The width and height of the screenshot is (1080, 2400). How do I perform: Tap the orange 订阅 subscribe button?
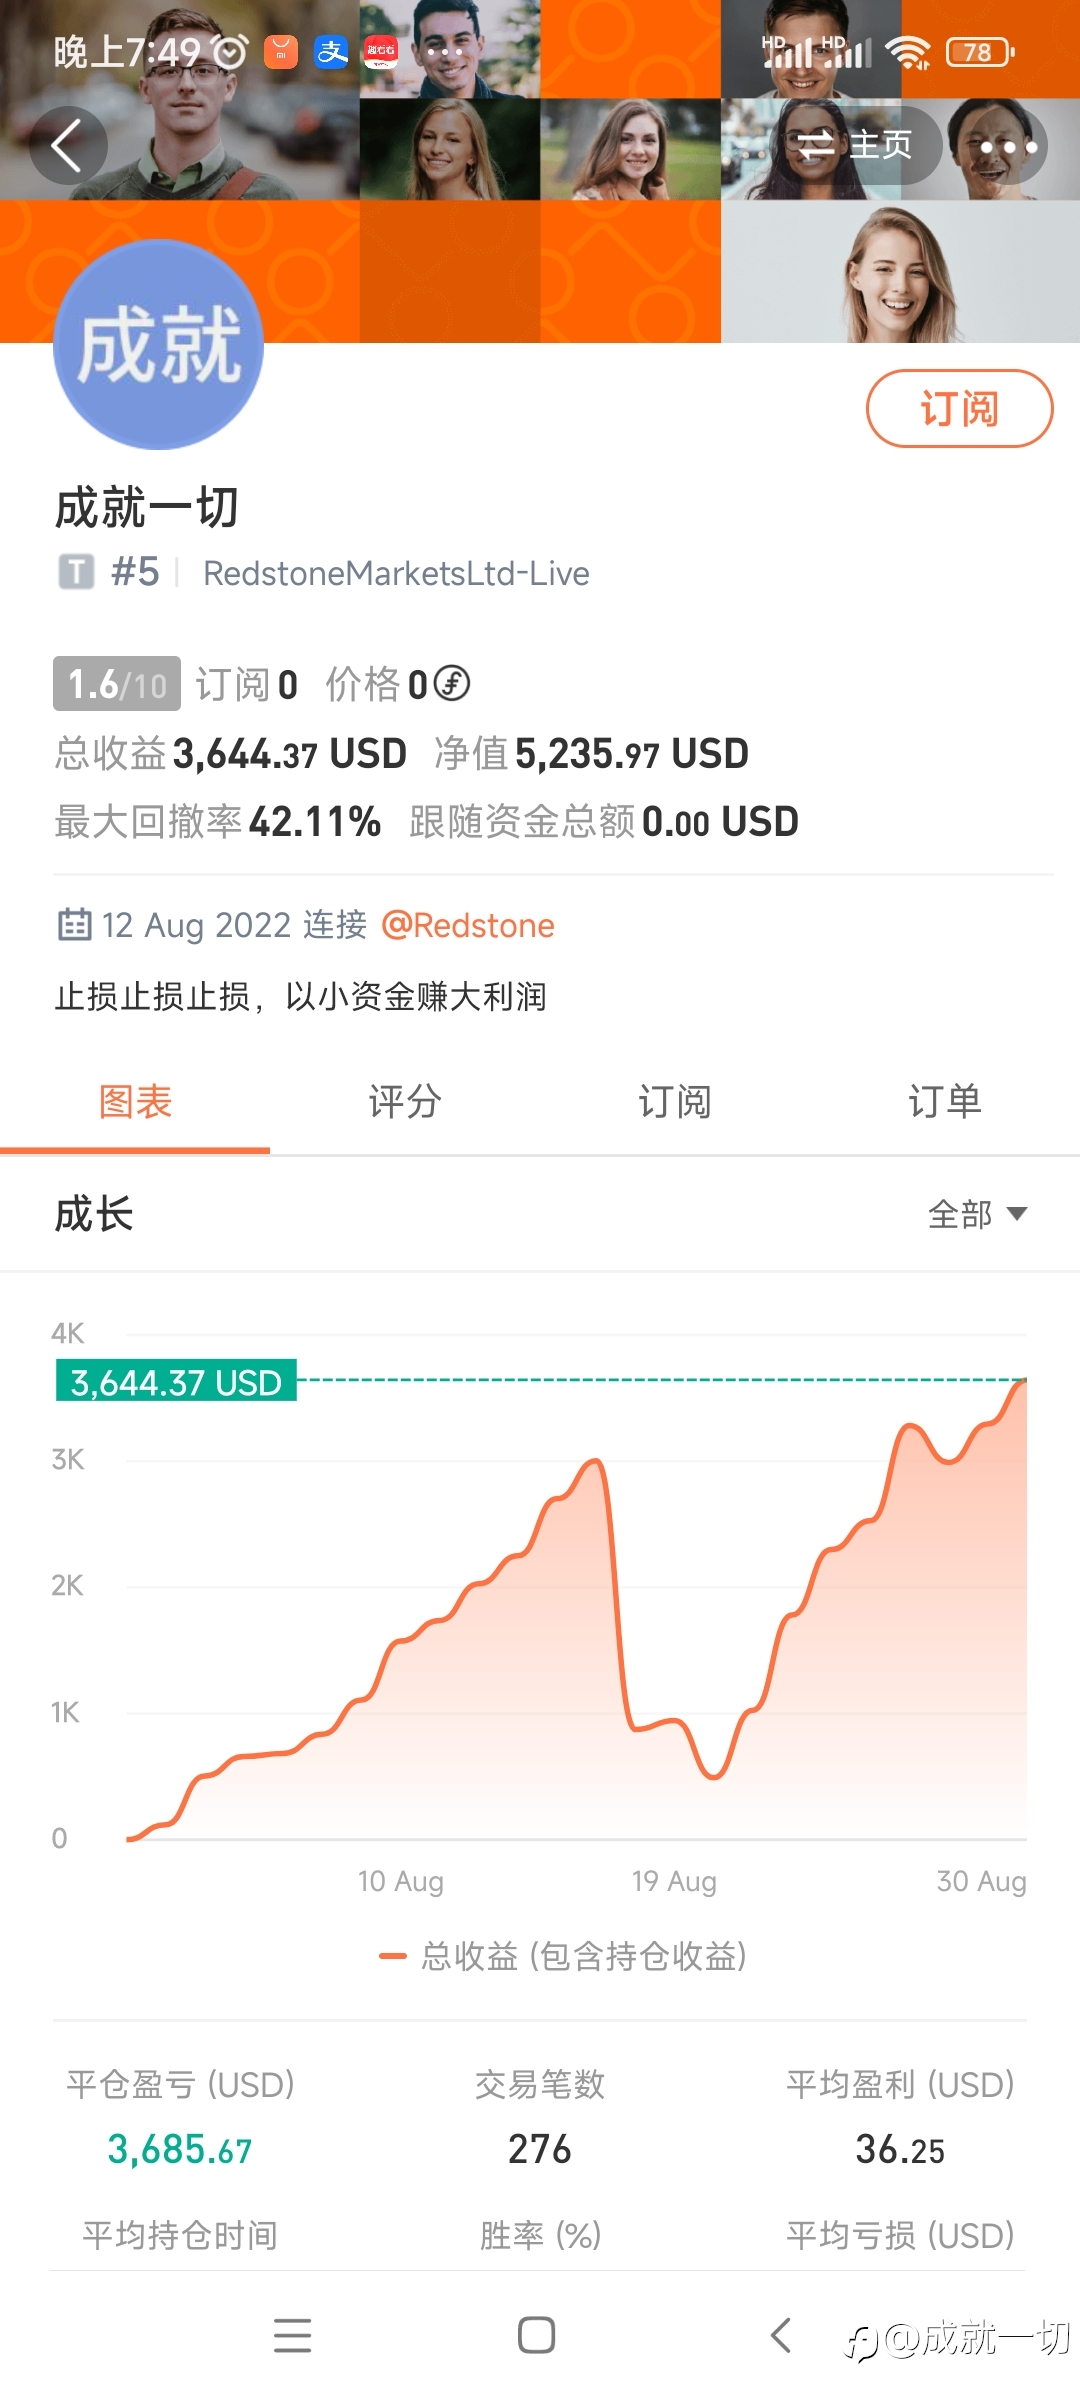[958, 409]
